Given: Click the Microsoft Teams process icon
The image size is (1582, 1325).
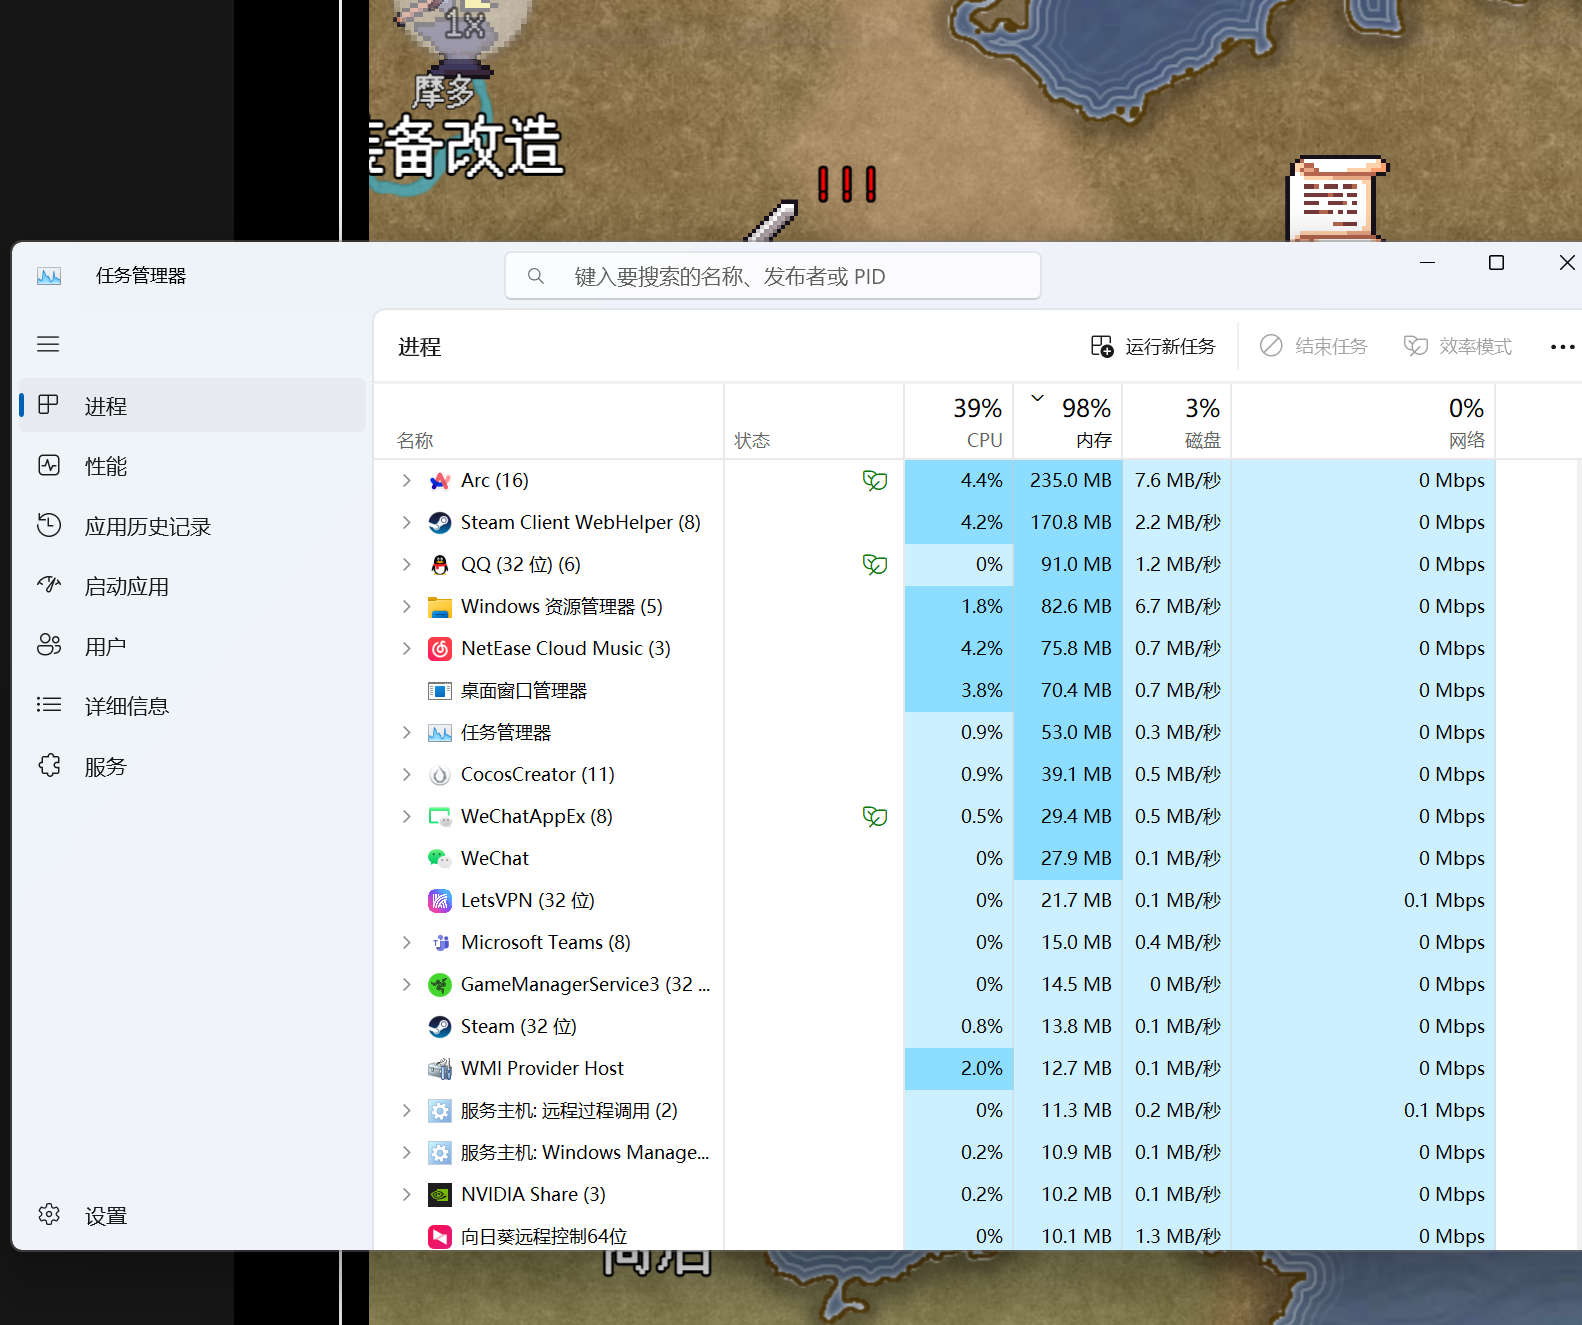Looking at the screenshot, I should [x=440, y=943].
